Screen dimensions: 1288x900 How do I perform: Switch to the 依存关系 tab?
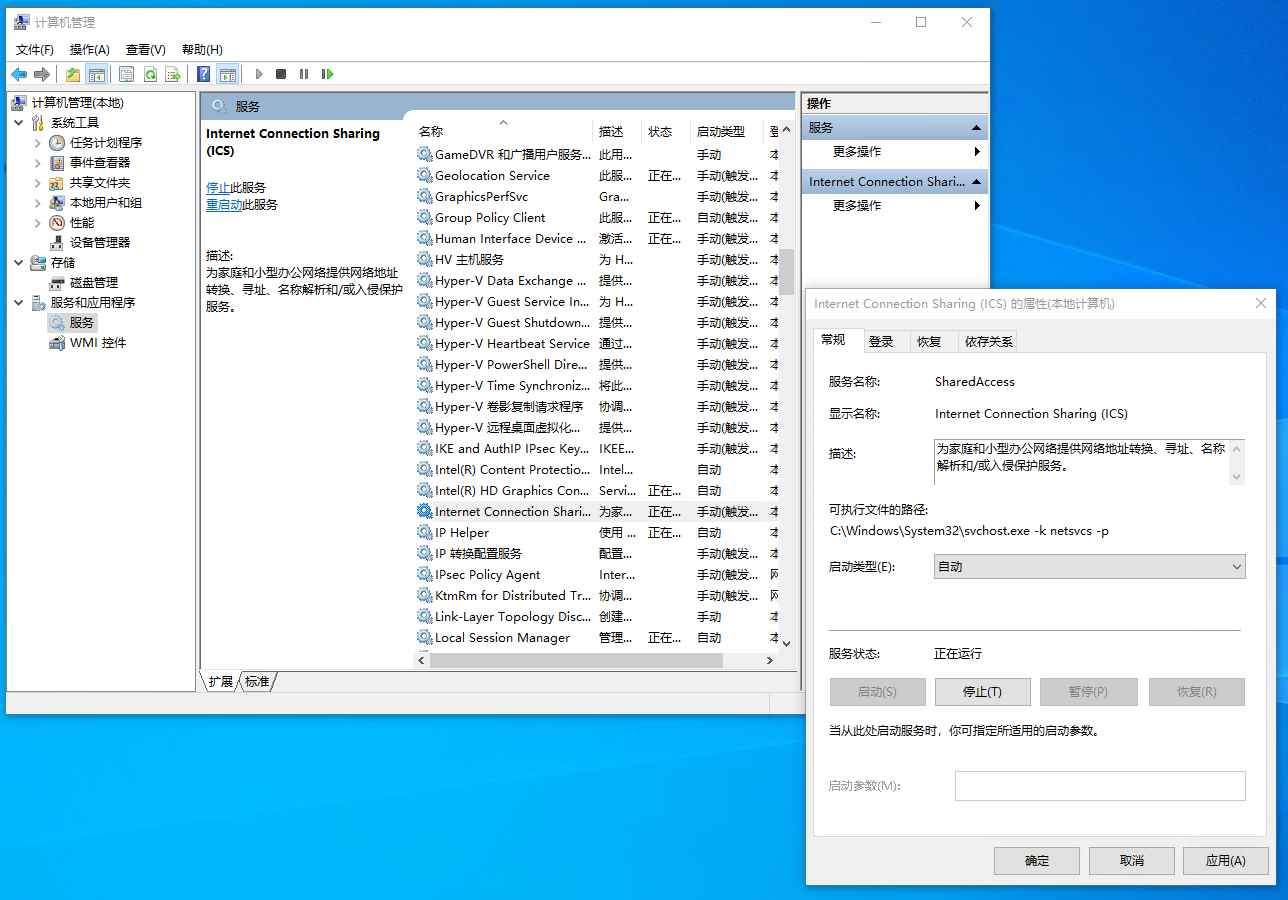pos(988,341)
